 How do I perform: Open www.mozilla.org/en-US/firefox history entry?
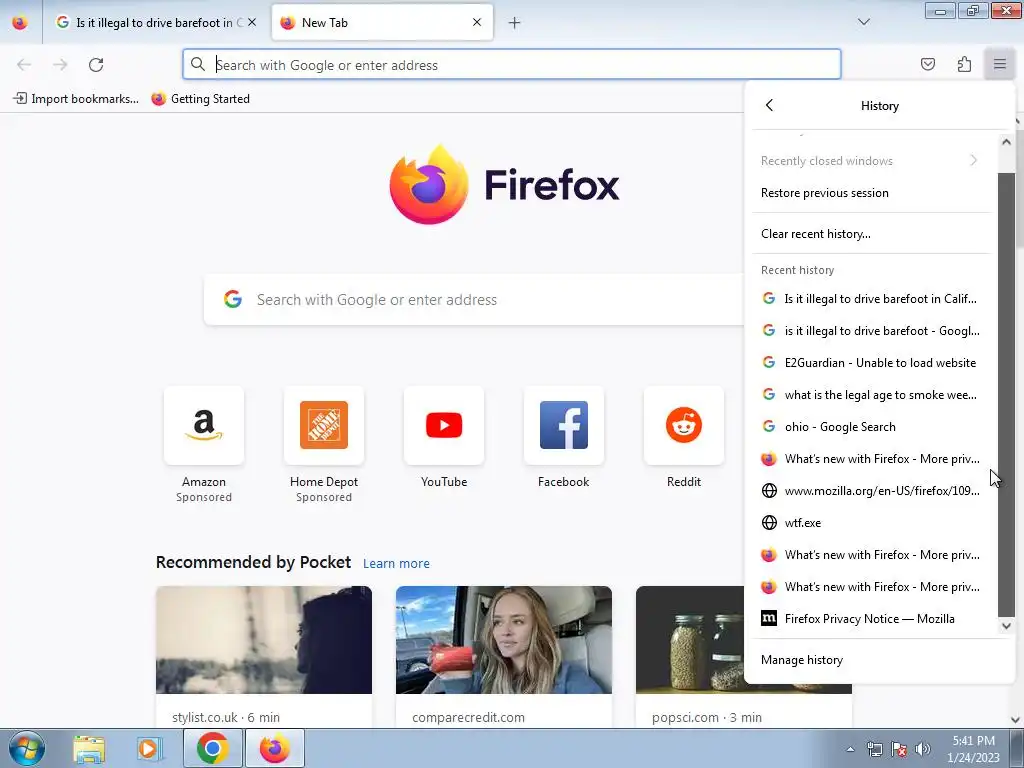click(871, 490)
